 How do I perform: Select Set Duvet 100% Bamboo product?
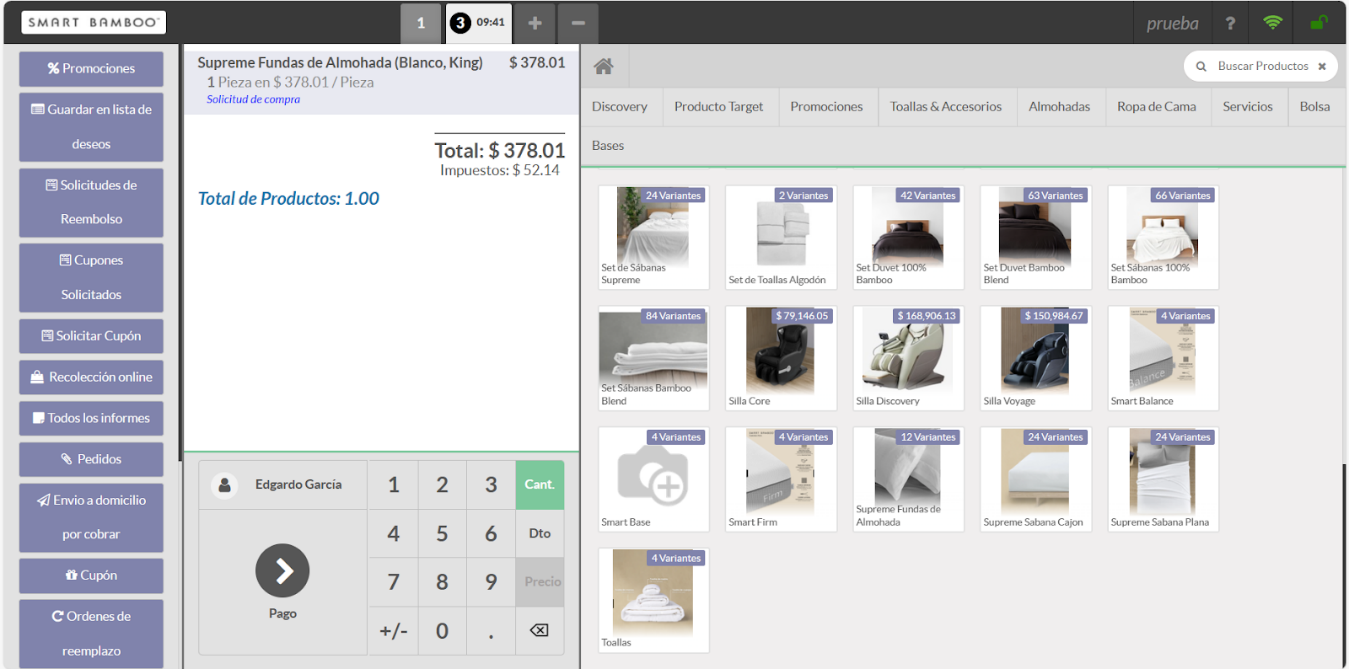tap(908, 237)
